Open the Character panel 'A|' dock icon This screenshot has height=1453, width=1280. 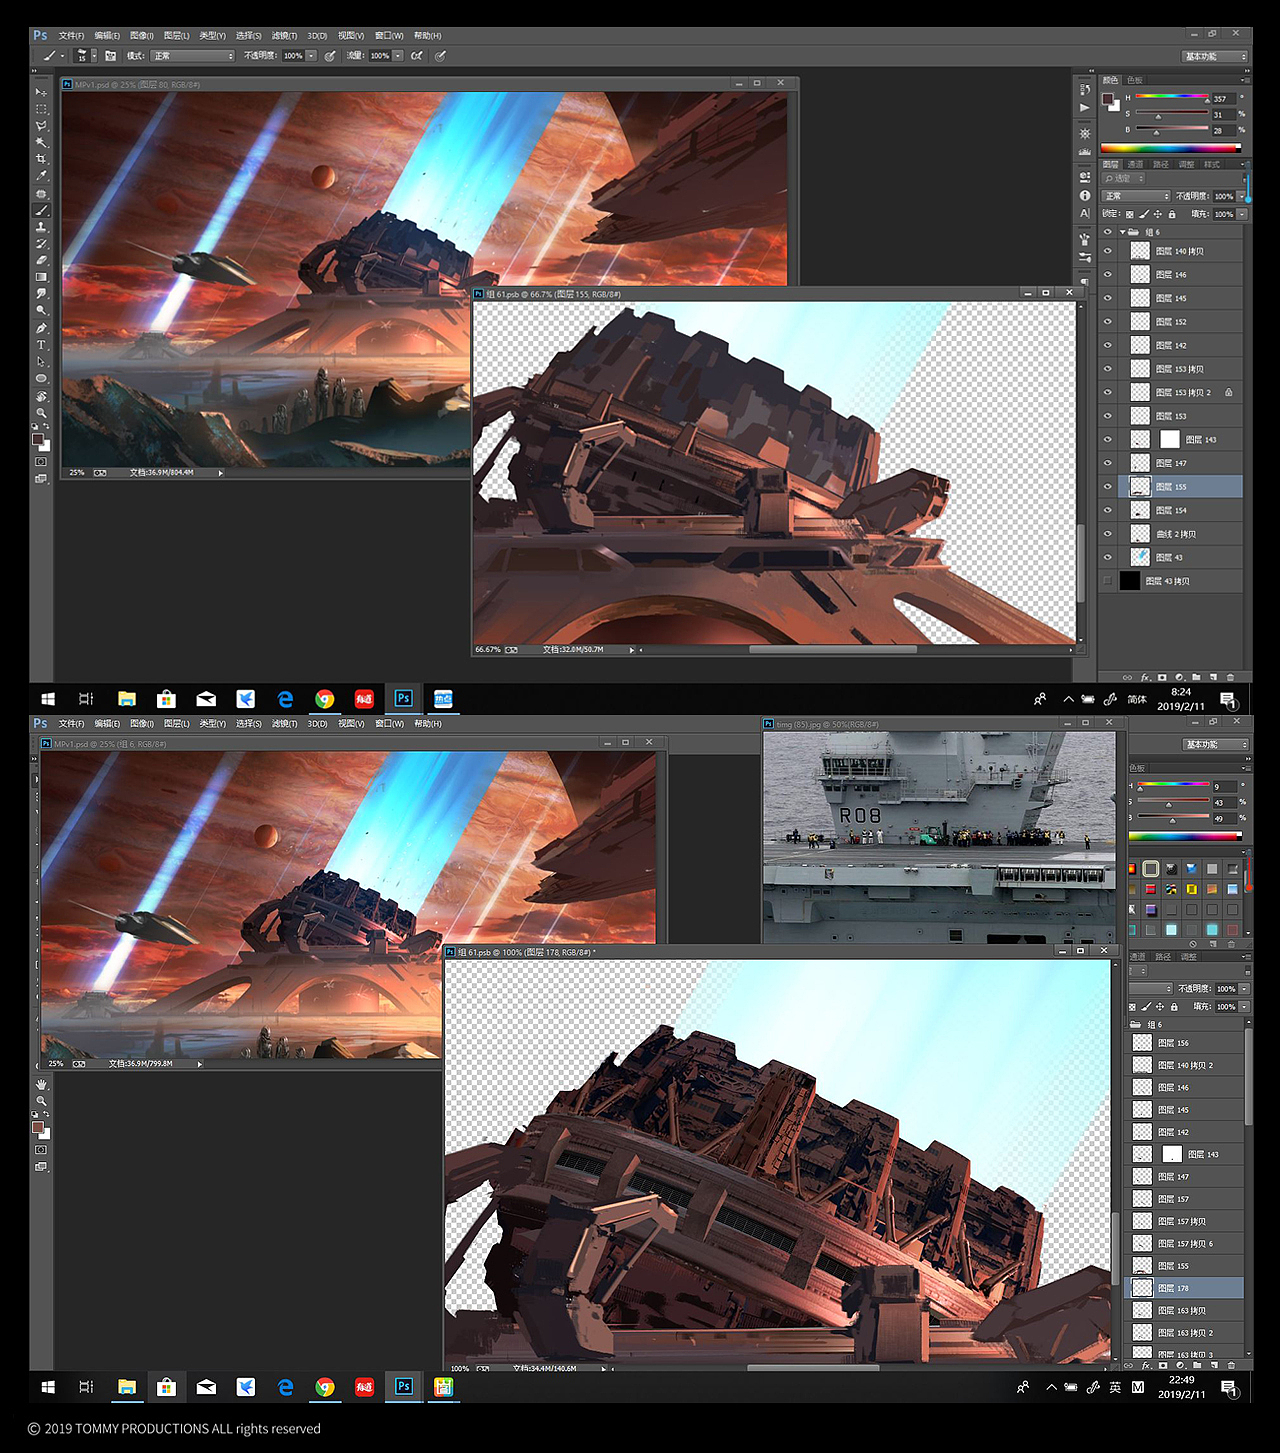coord(1085,214)
